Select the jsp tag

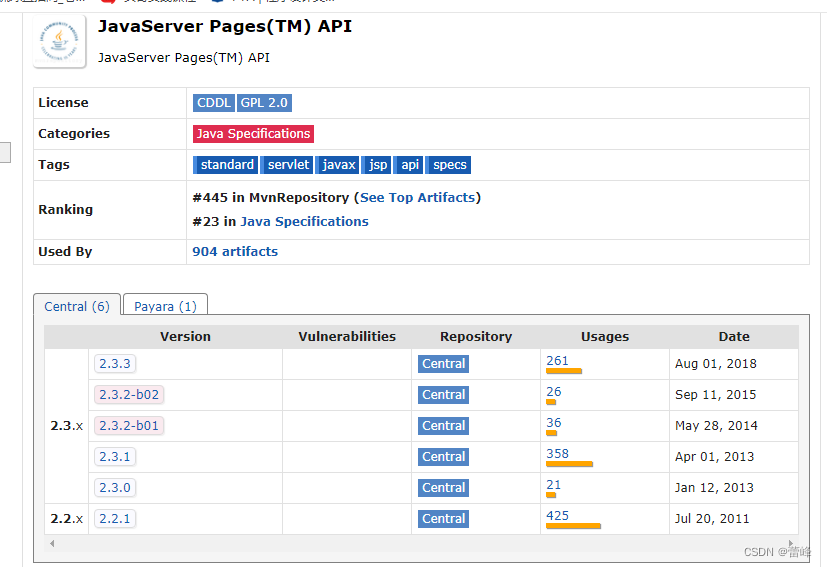click(x=377, y=165)
